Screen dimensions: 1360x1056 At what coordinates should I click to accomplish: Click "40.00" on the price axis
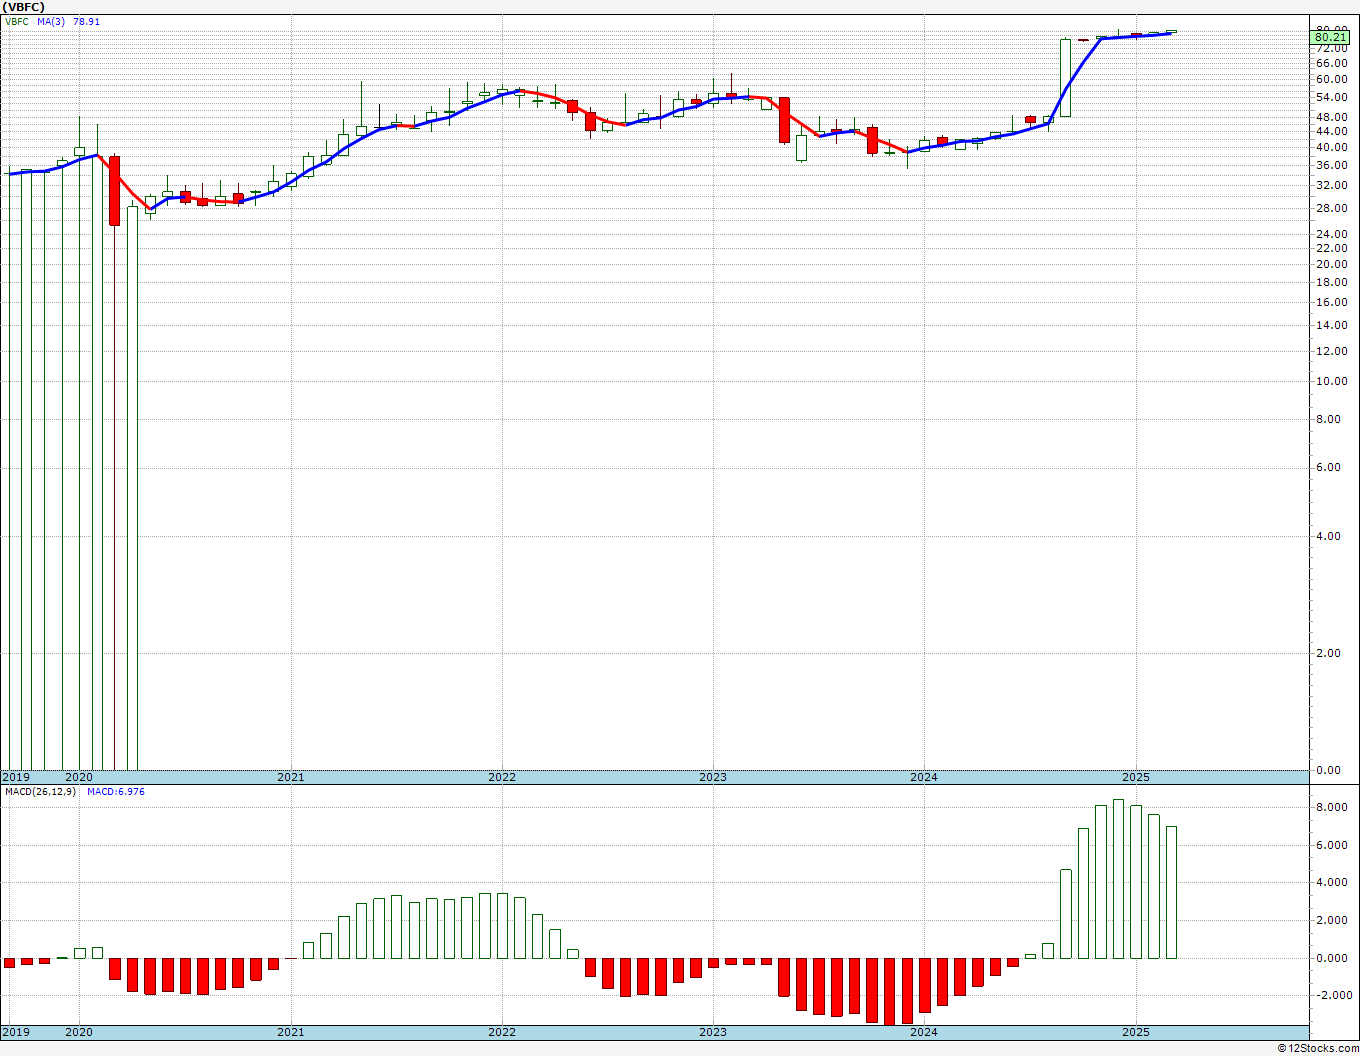(x=1331, y=147)
